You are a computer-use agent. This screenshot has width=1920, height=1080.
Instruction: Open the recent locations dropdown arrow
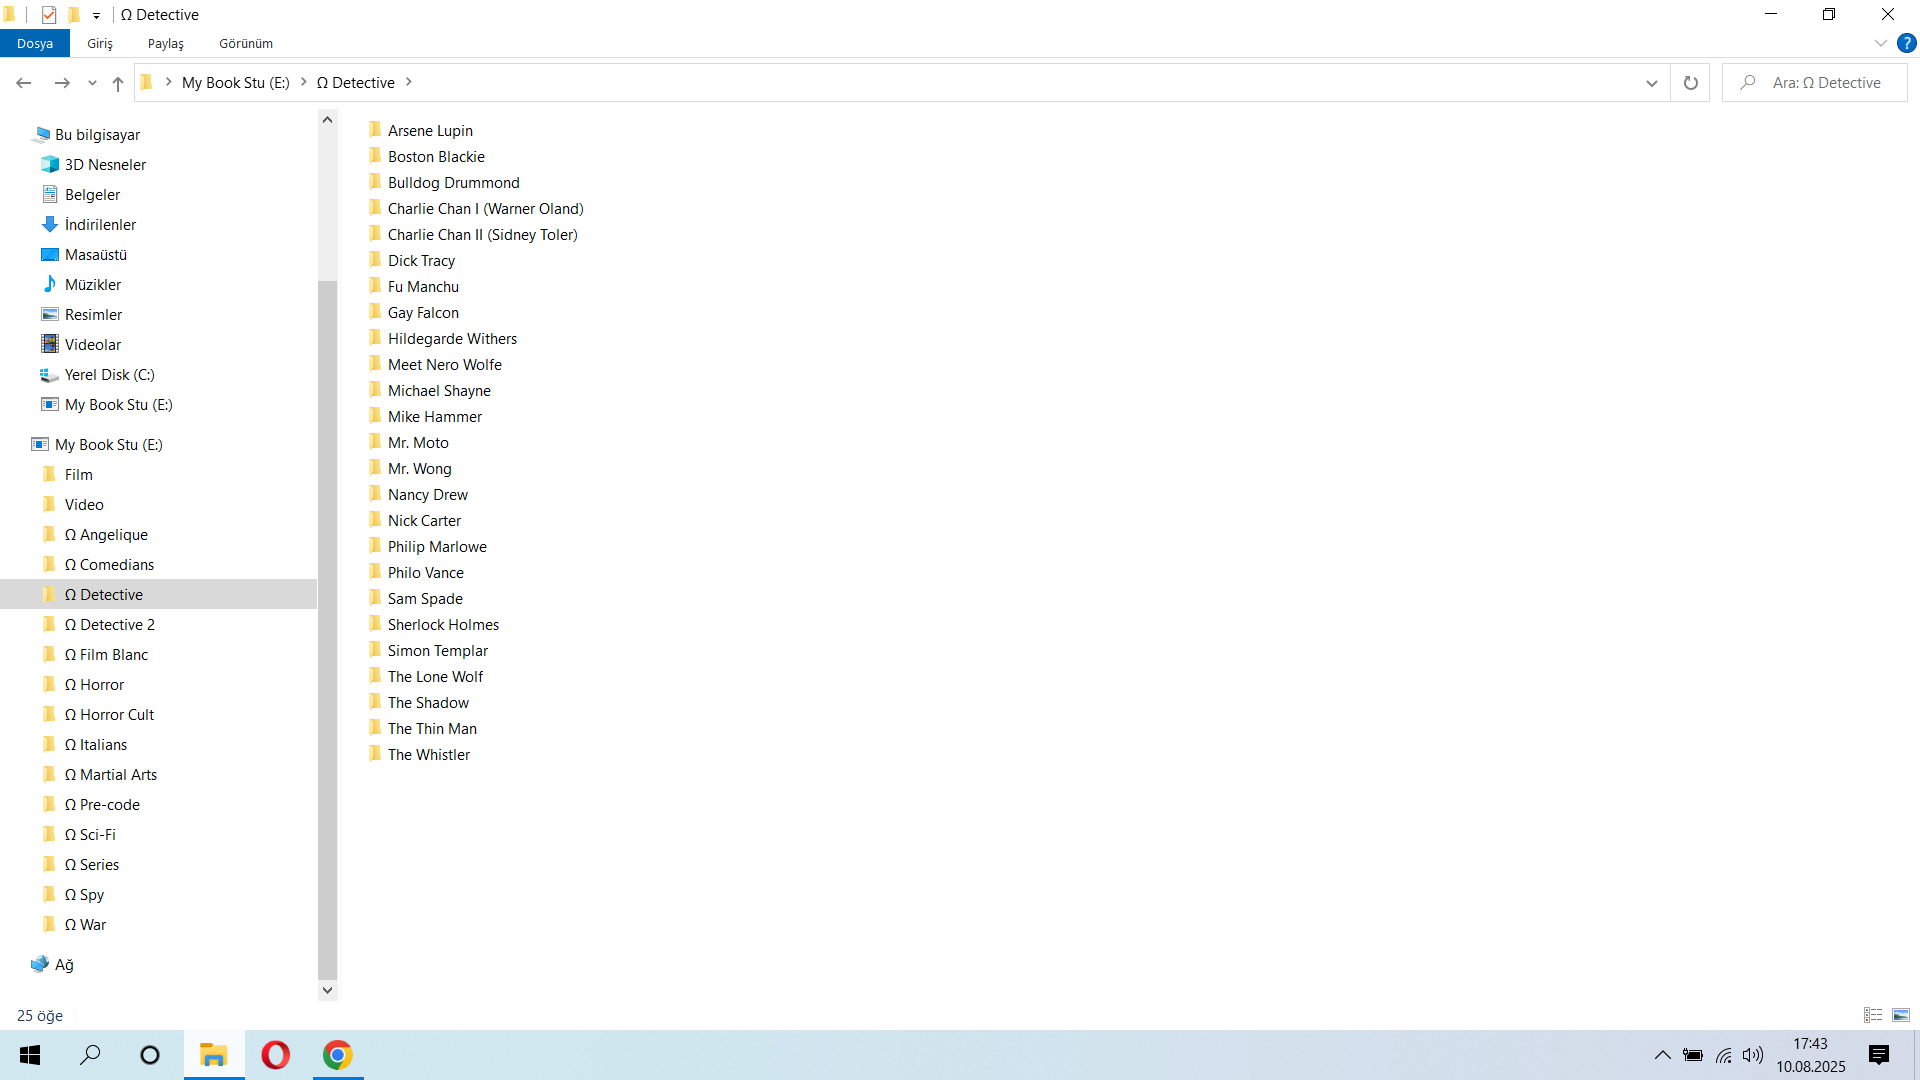(92, 83)
